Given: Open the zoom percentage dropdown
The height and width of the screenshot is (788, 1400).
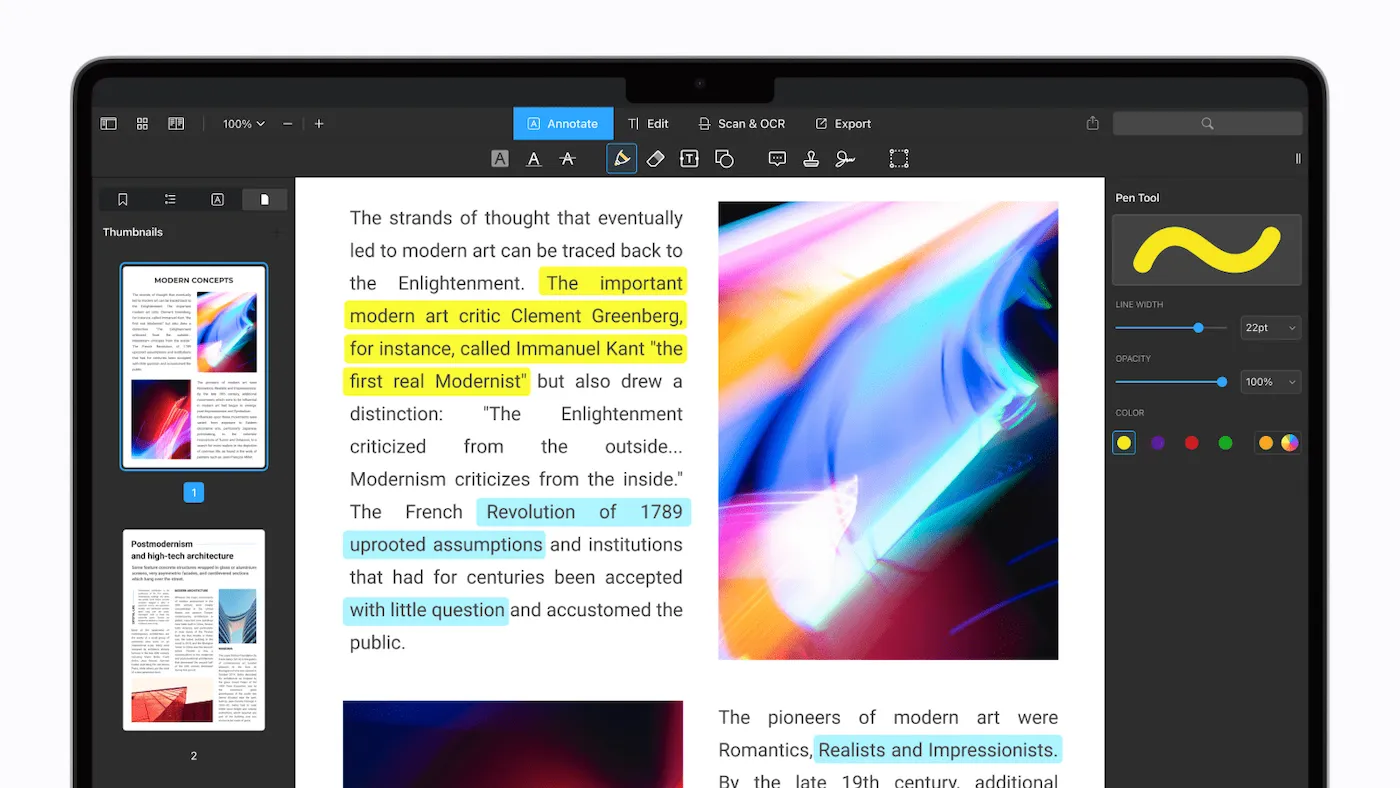Looking at the screenshot, I should tap(241, 123).
